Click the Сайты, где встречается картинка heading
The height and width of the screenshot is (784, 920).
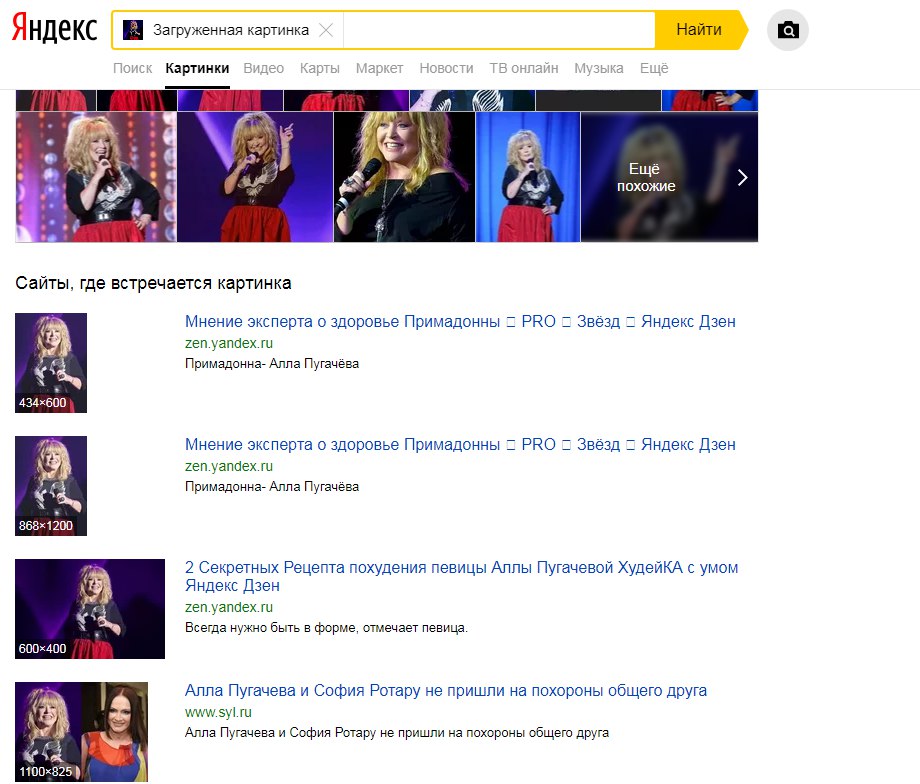tap(153, 283)
